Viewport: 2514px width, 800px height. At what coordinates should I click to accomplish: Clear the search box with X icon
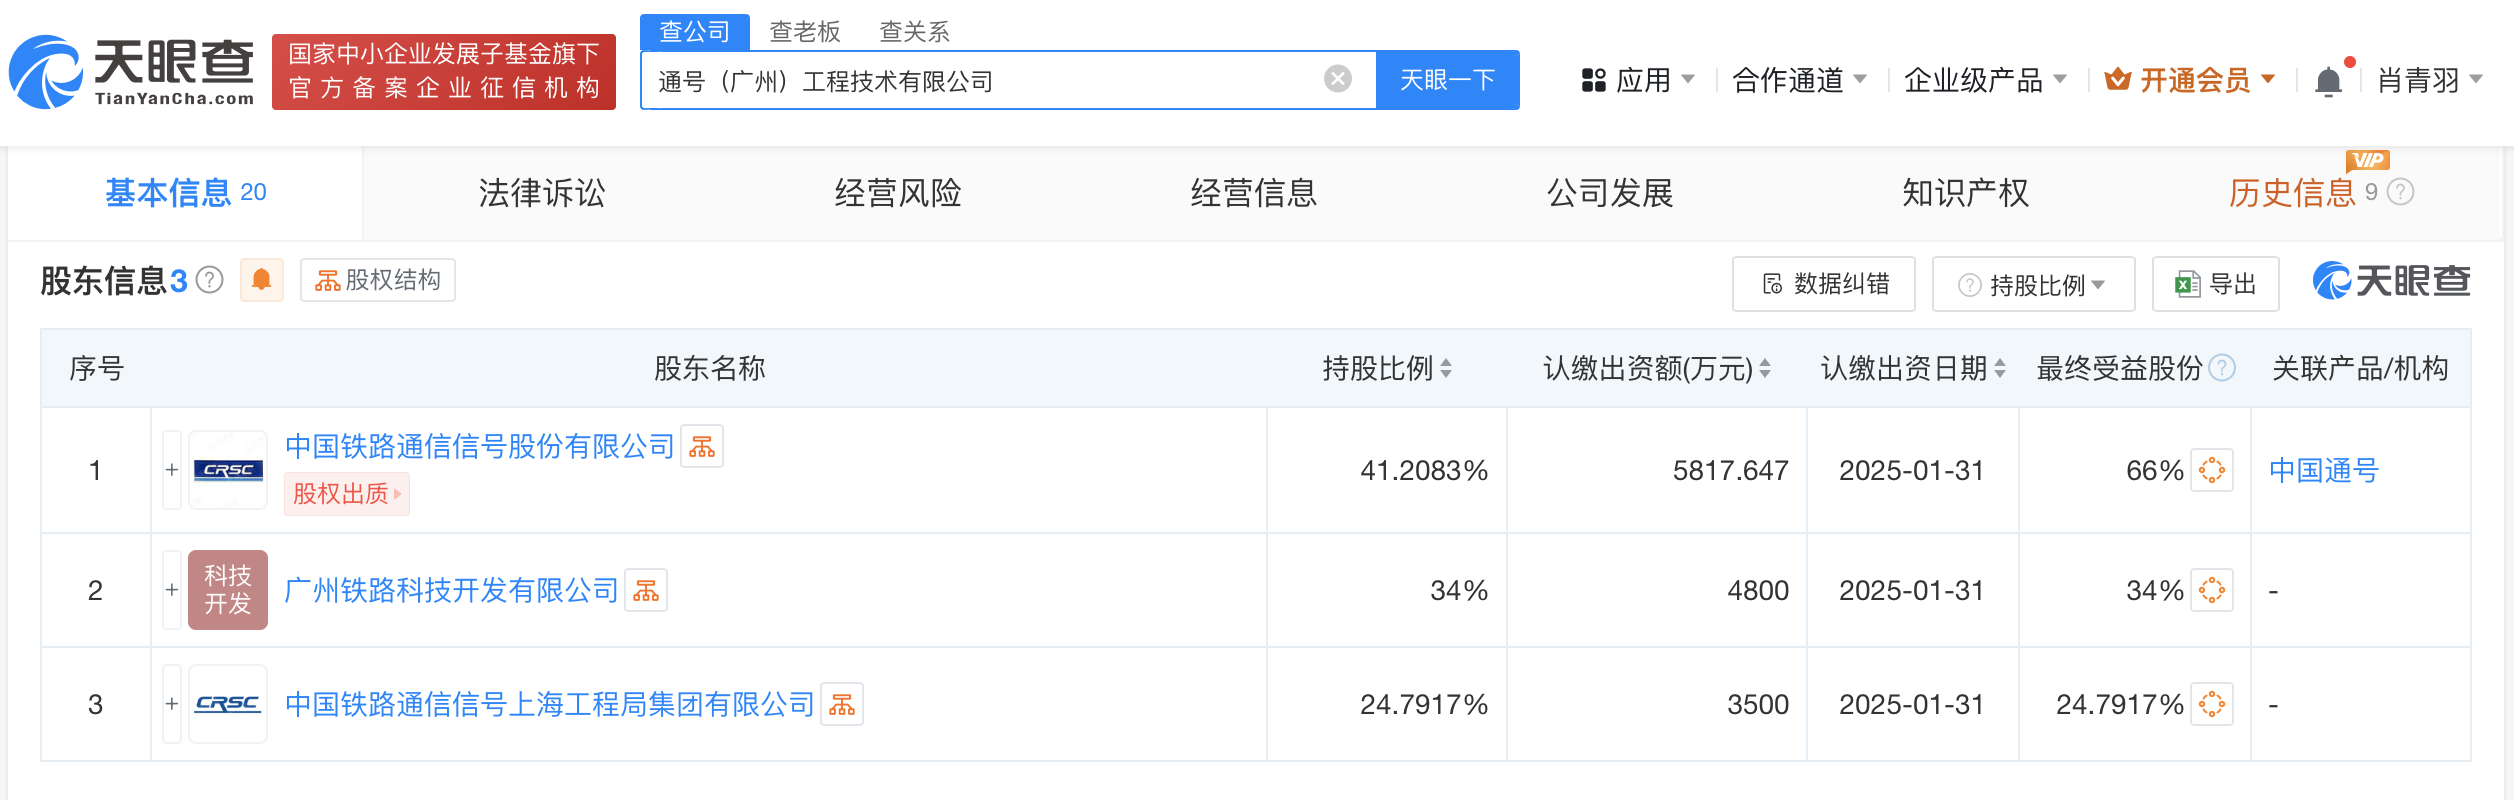[1337, 79]
